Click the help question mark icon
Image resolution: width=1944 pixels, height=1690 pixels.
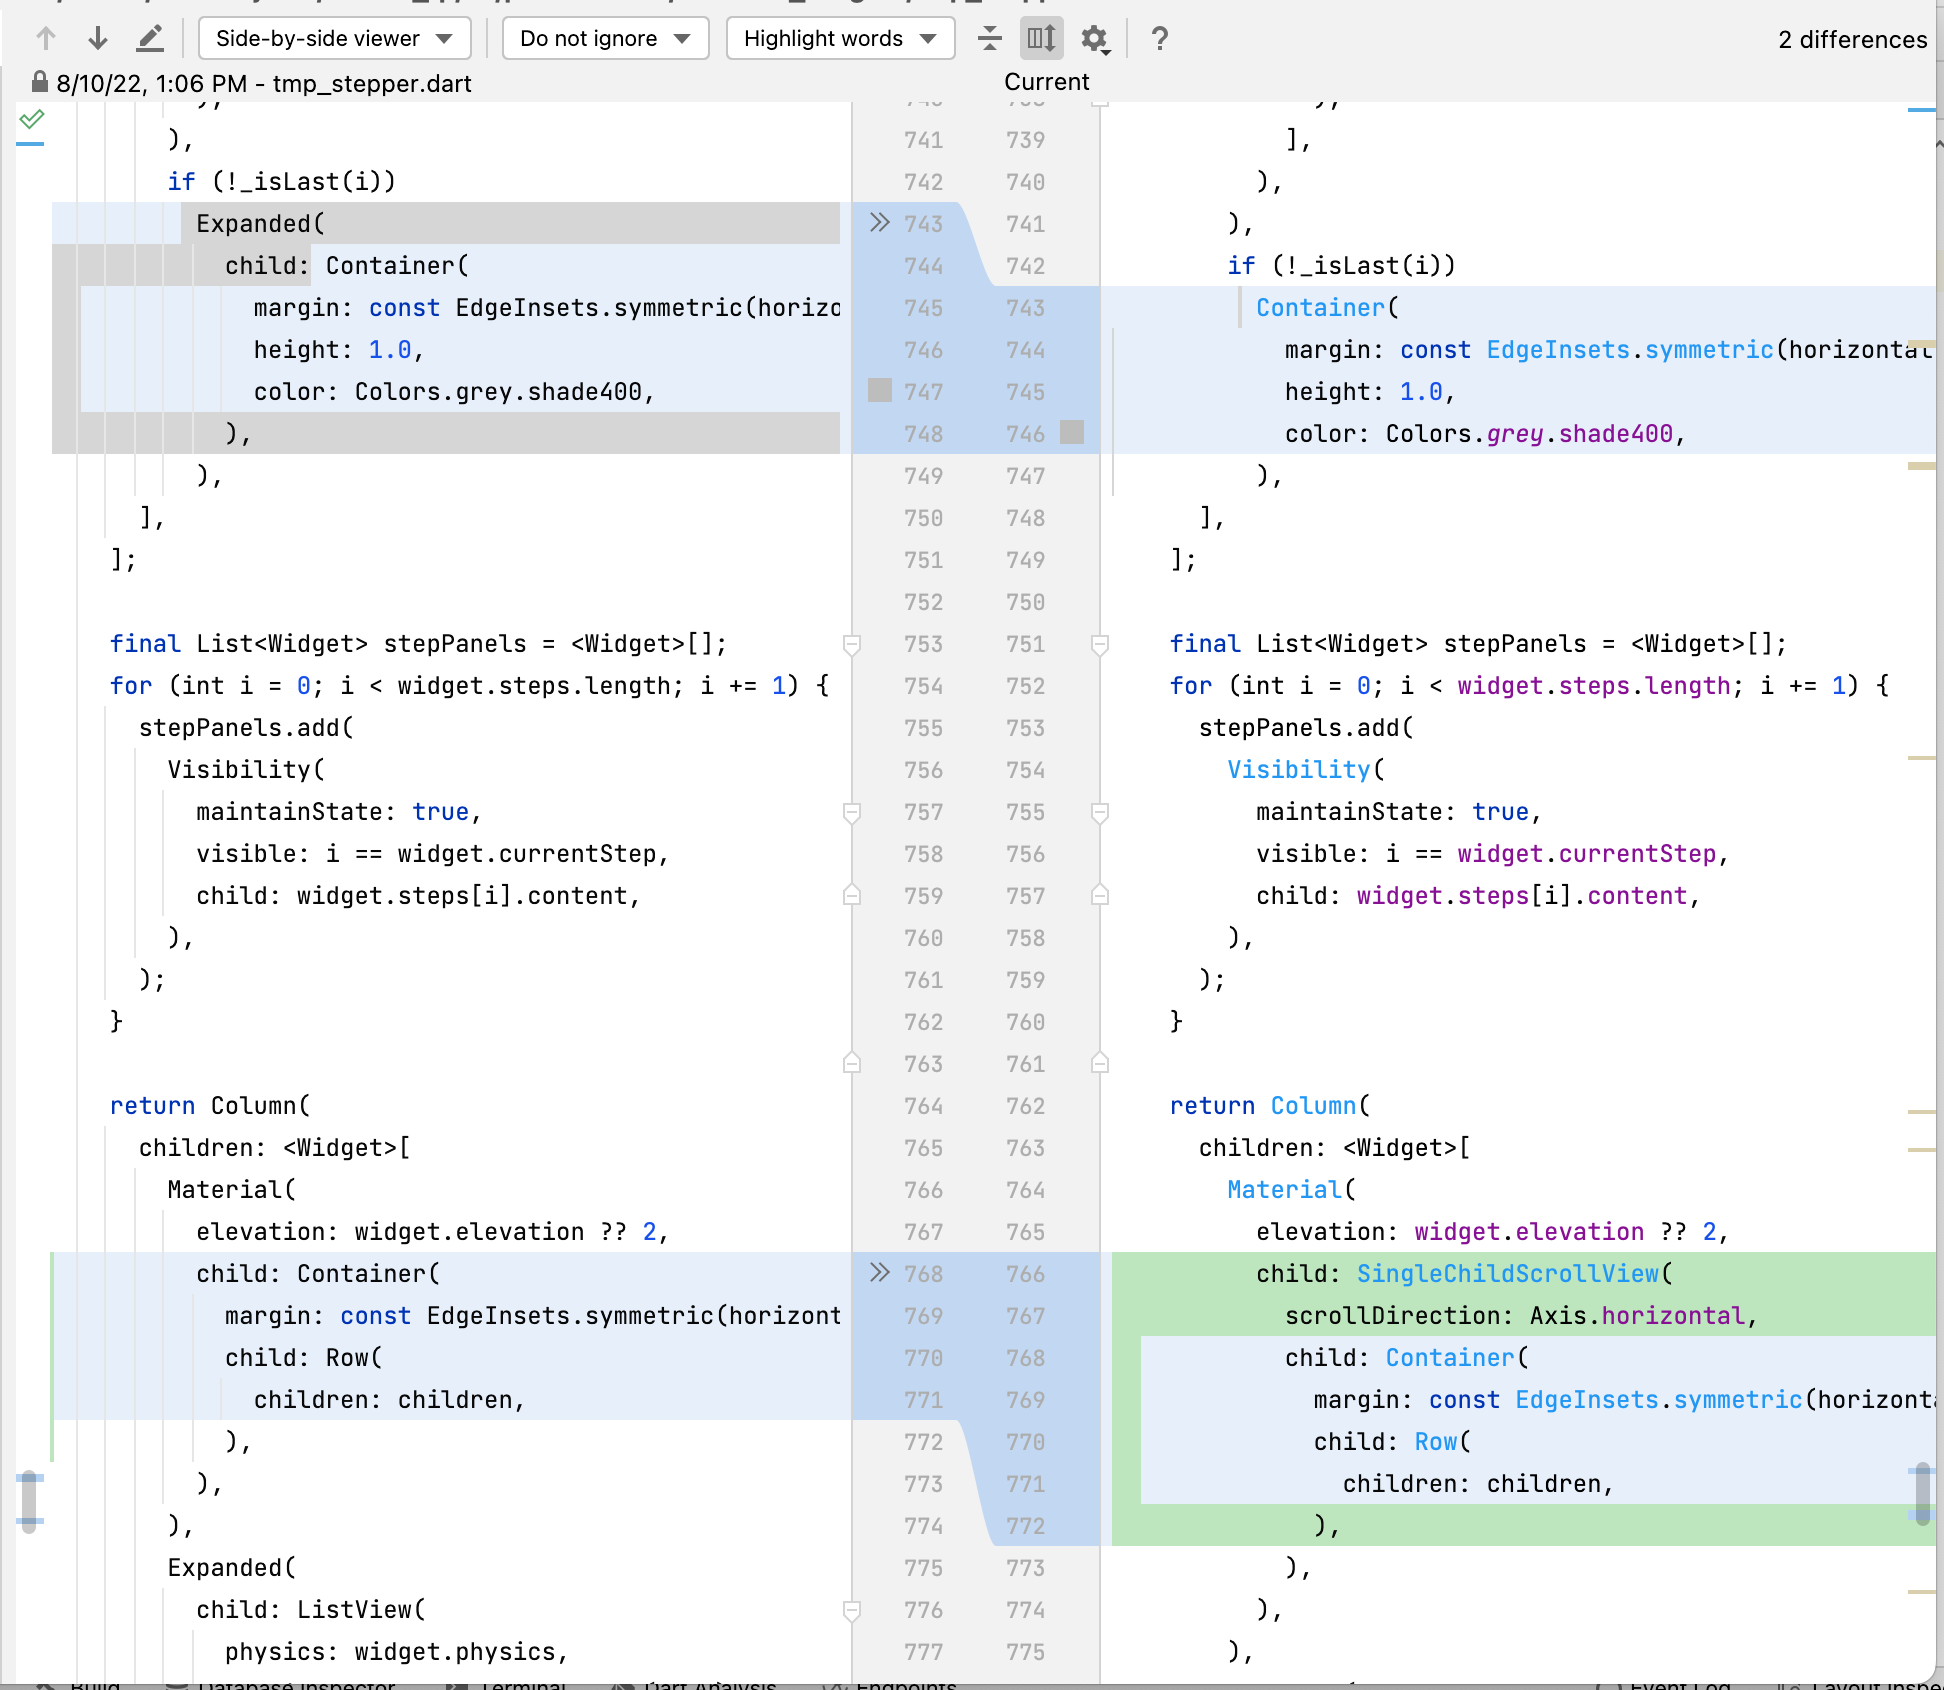pos(1159,38)
